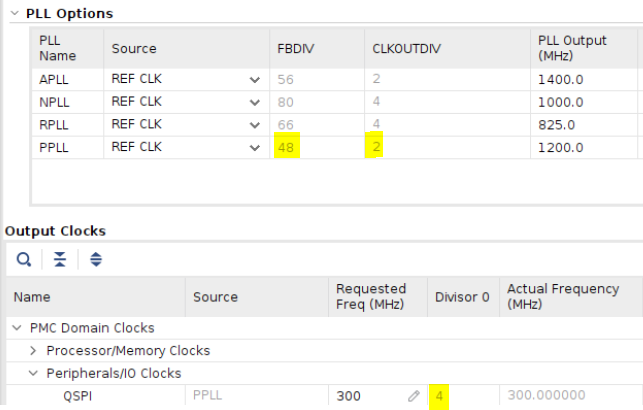Click the expand all icon
The image size is (643, 410).
pyautogui.click(x=96, y=260)
